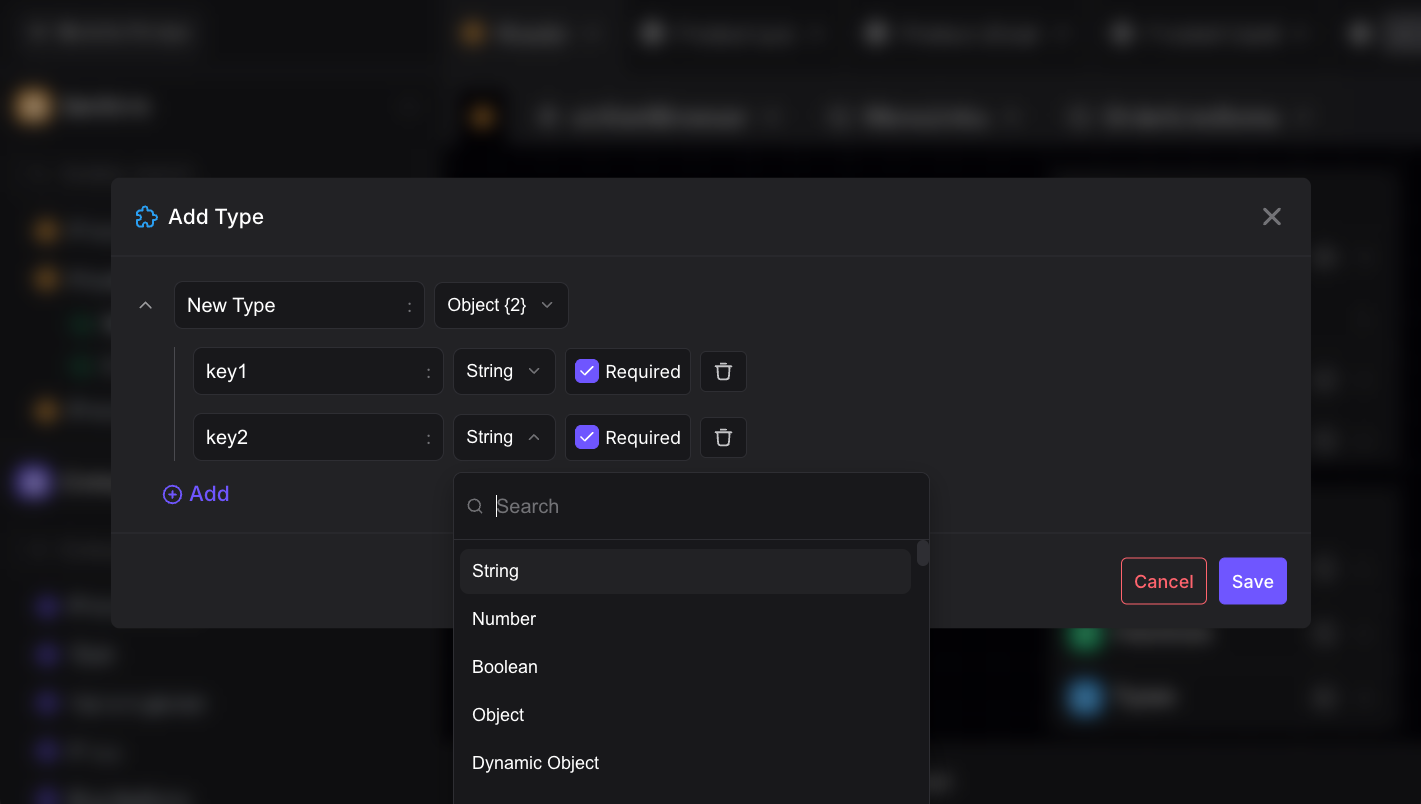Save the new type
1421x804 pixels.
1253,581
